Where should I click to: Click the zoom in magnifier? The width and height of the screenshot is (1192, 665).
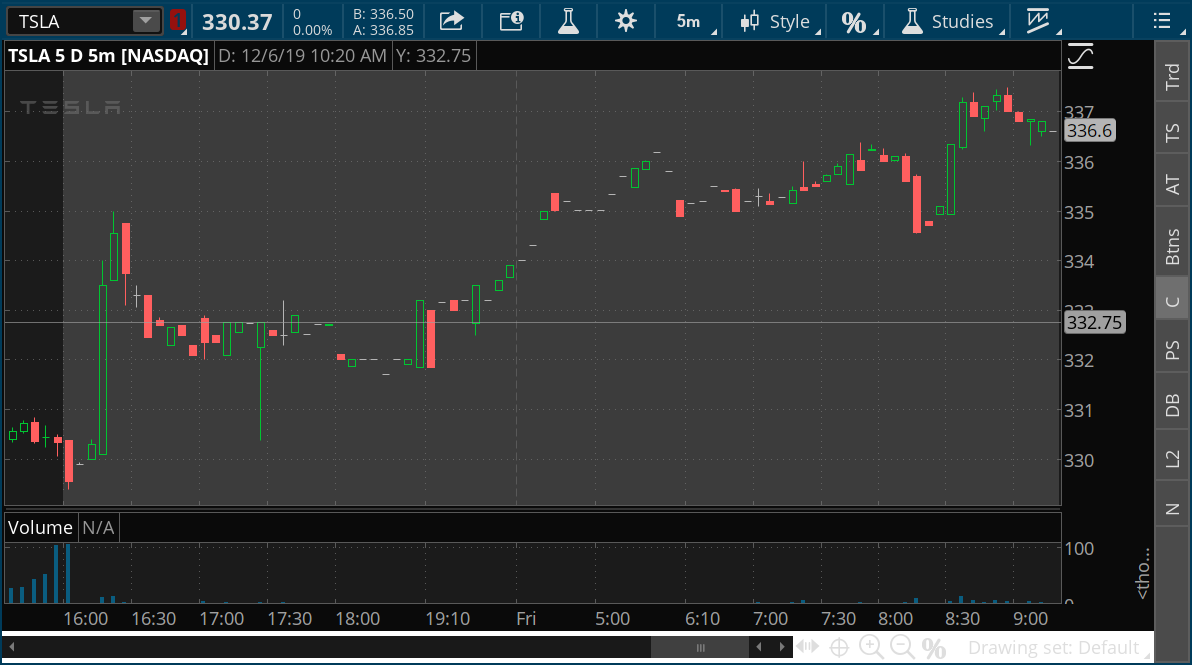point(871,648)
